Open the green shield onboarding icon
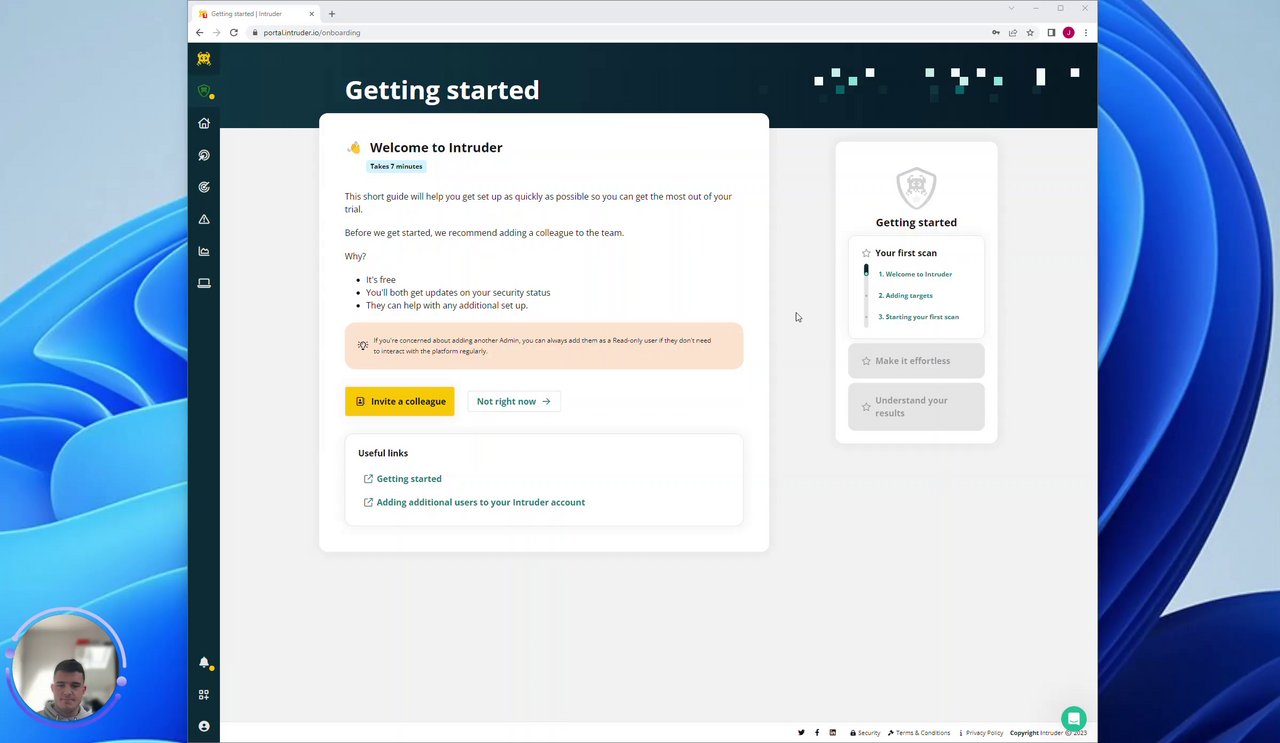 pos(204,91)
